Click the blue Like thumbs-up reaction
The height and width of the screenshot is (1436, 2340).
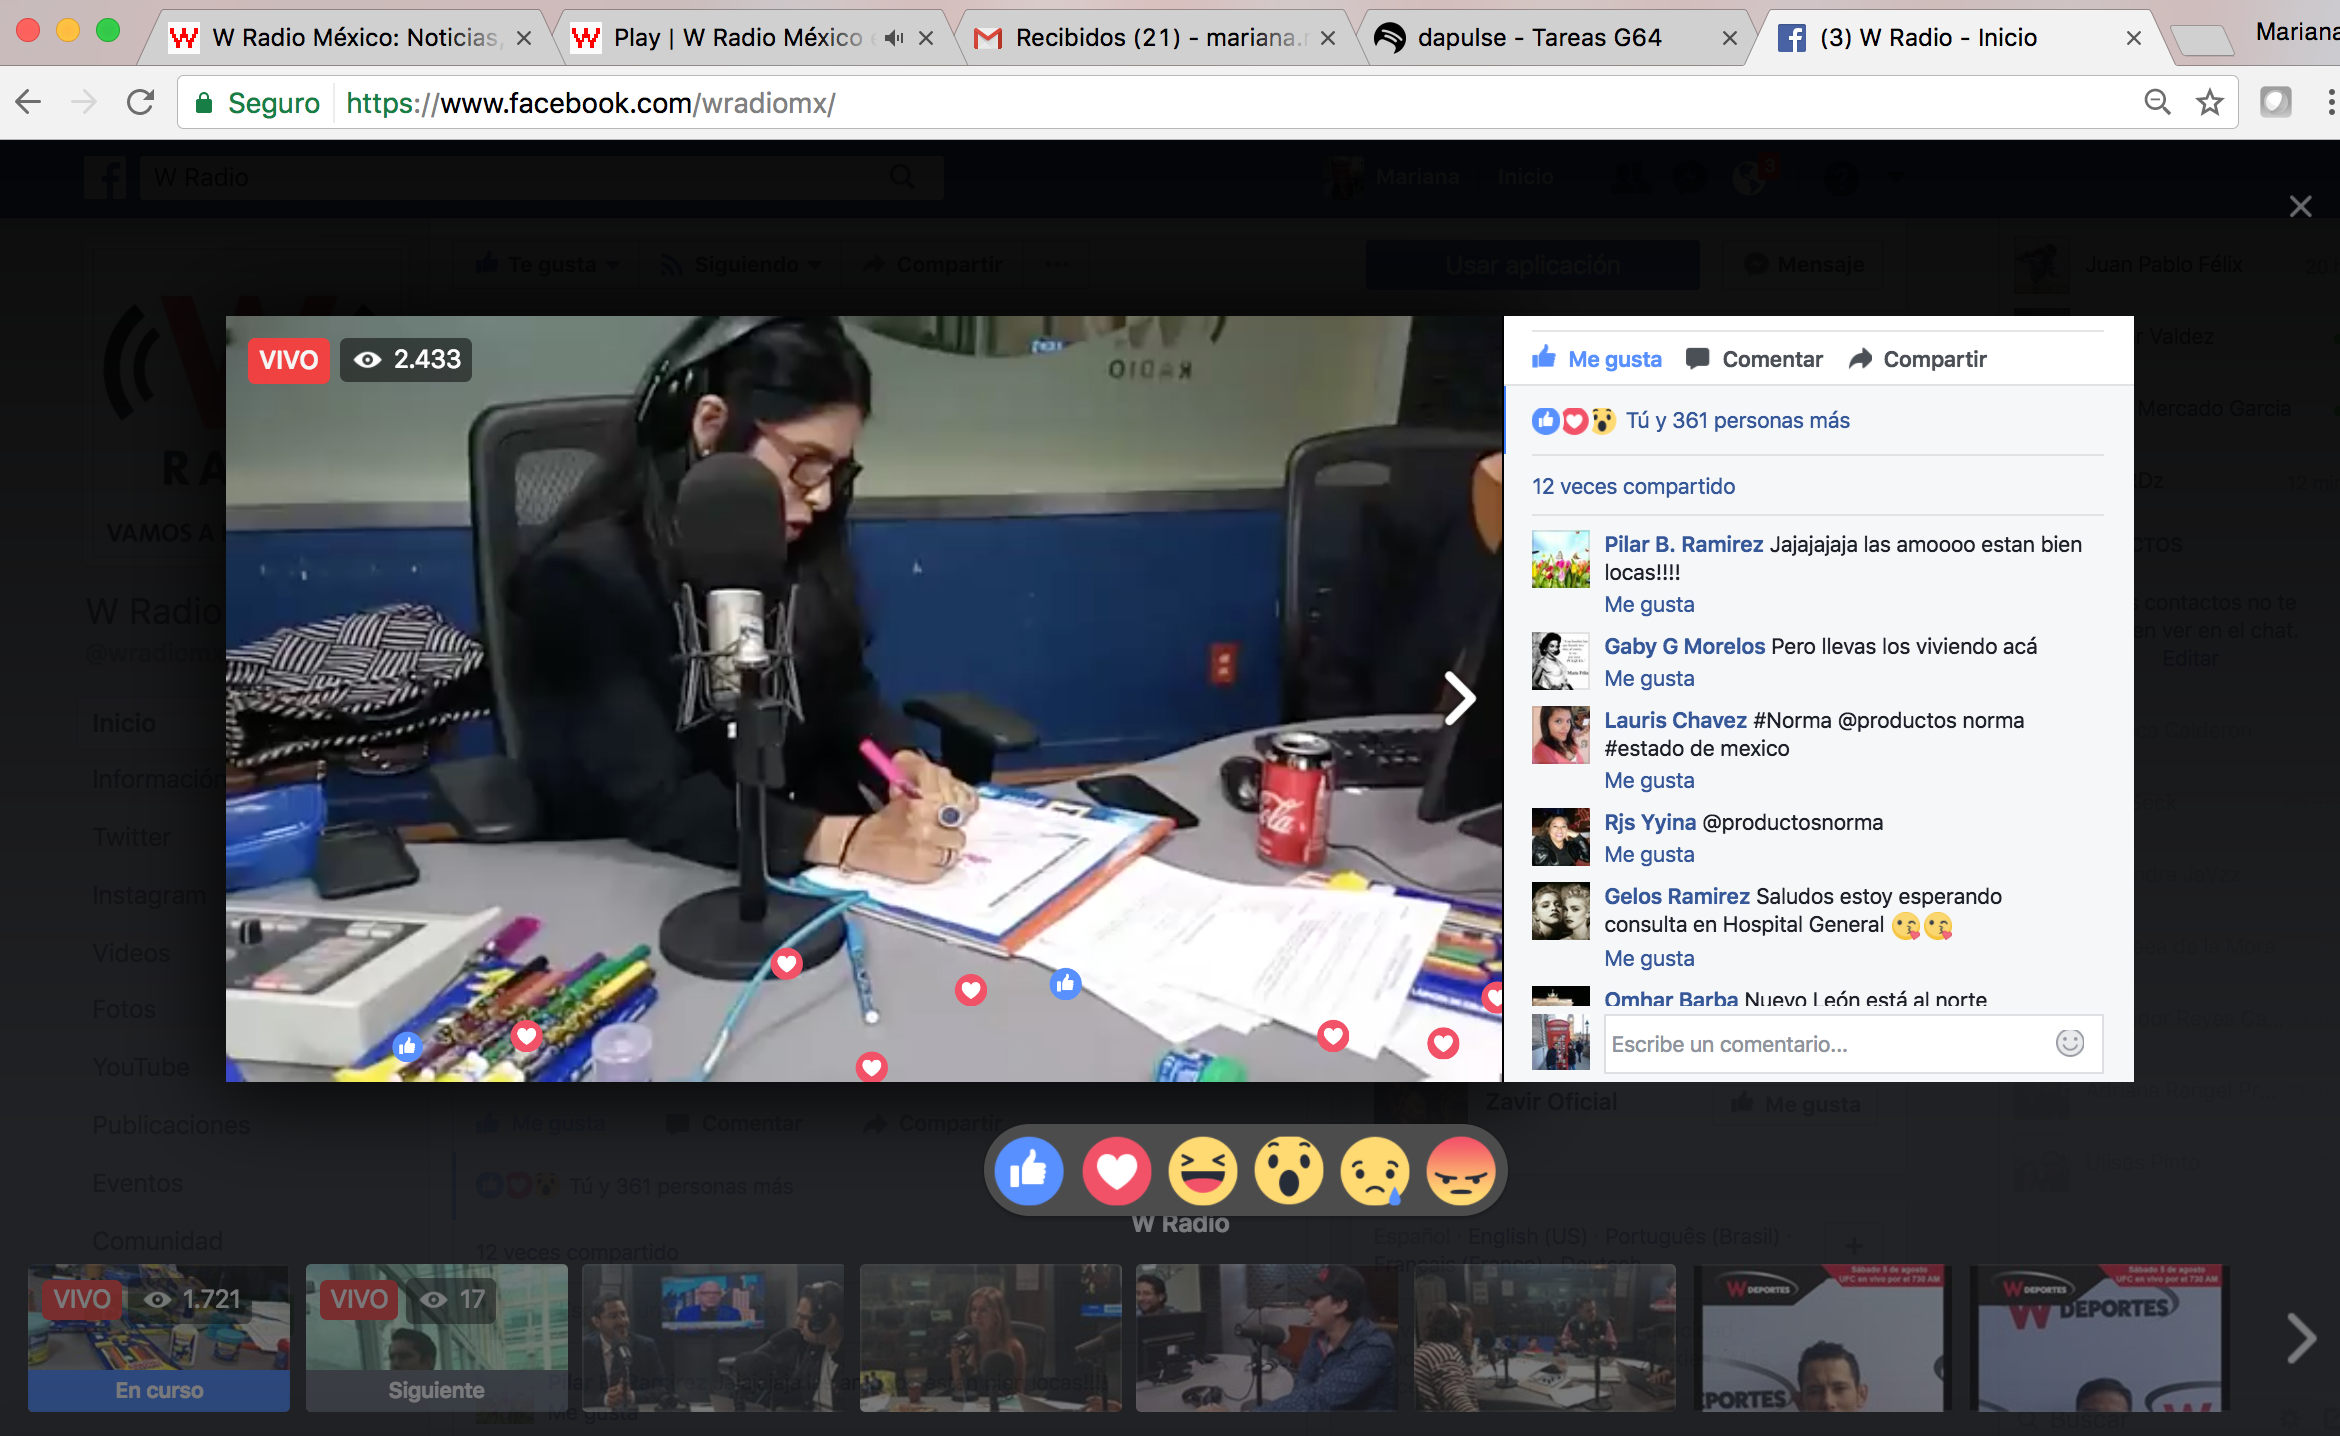coord(1029,1171)
